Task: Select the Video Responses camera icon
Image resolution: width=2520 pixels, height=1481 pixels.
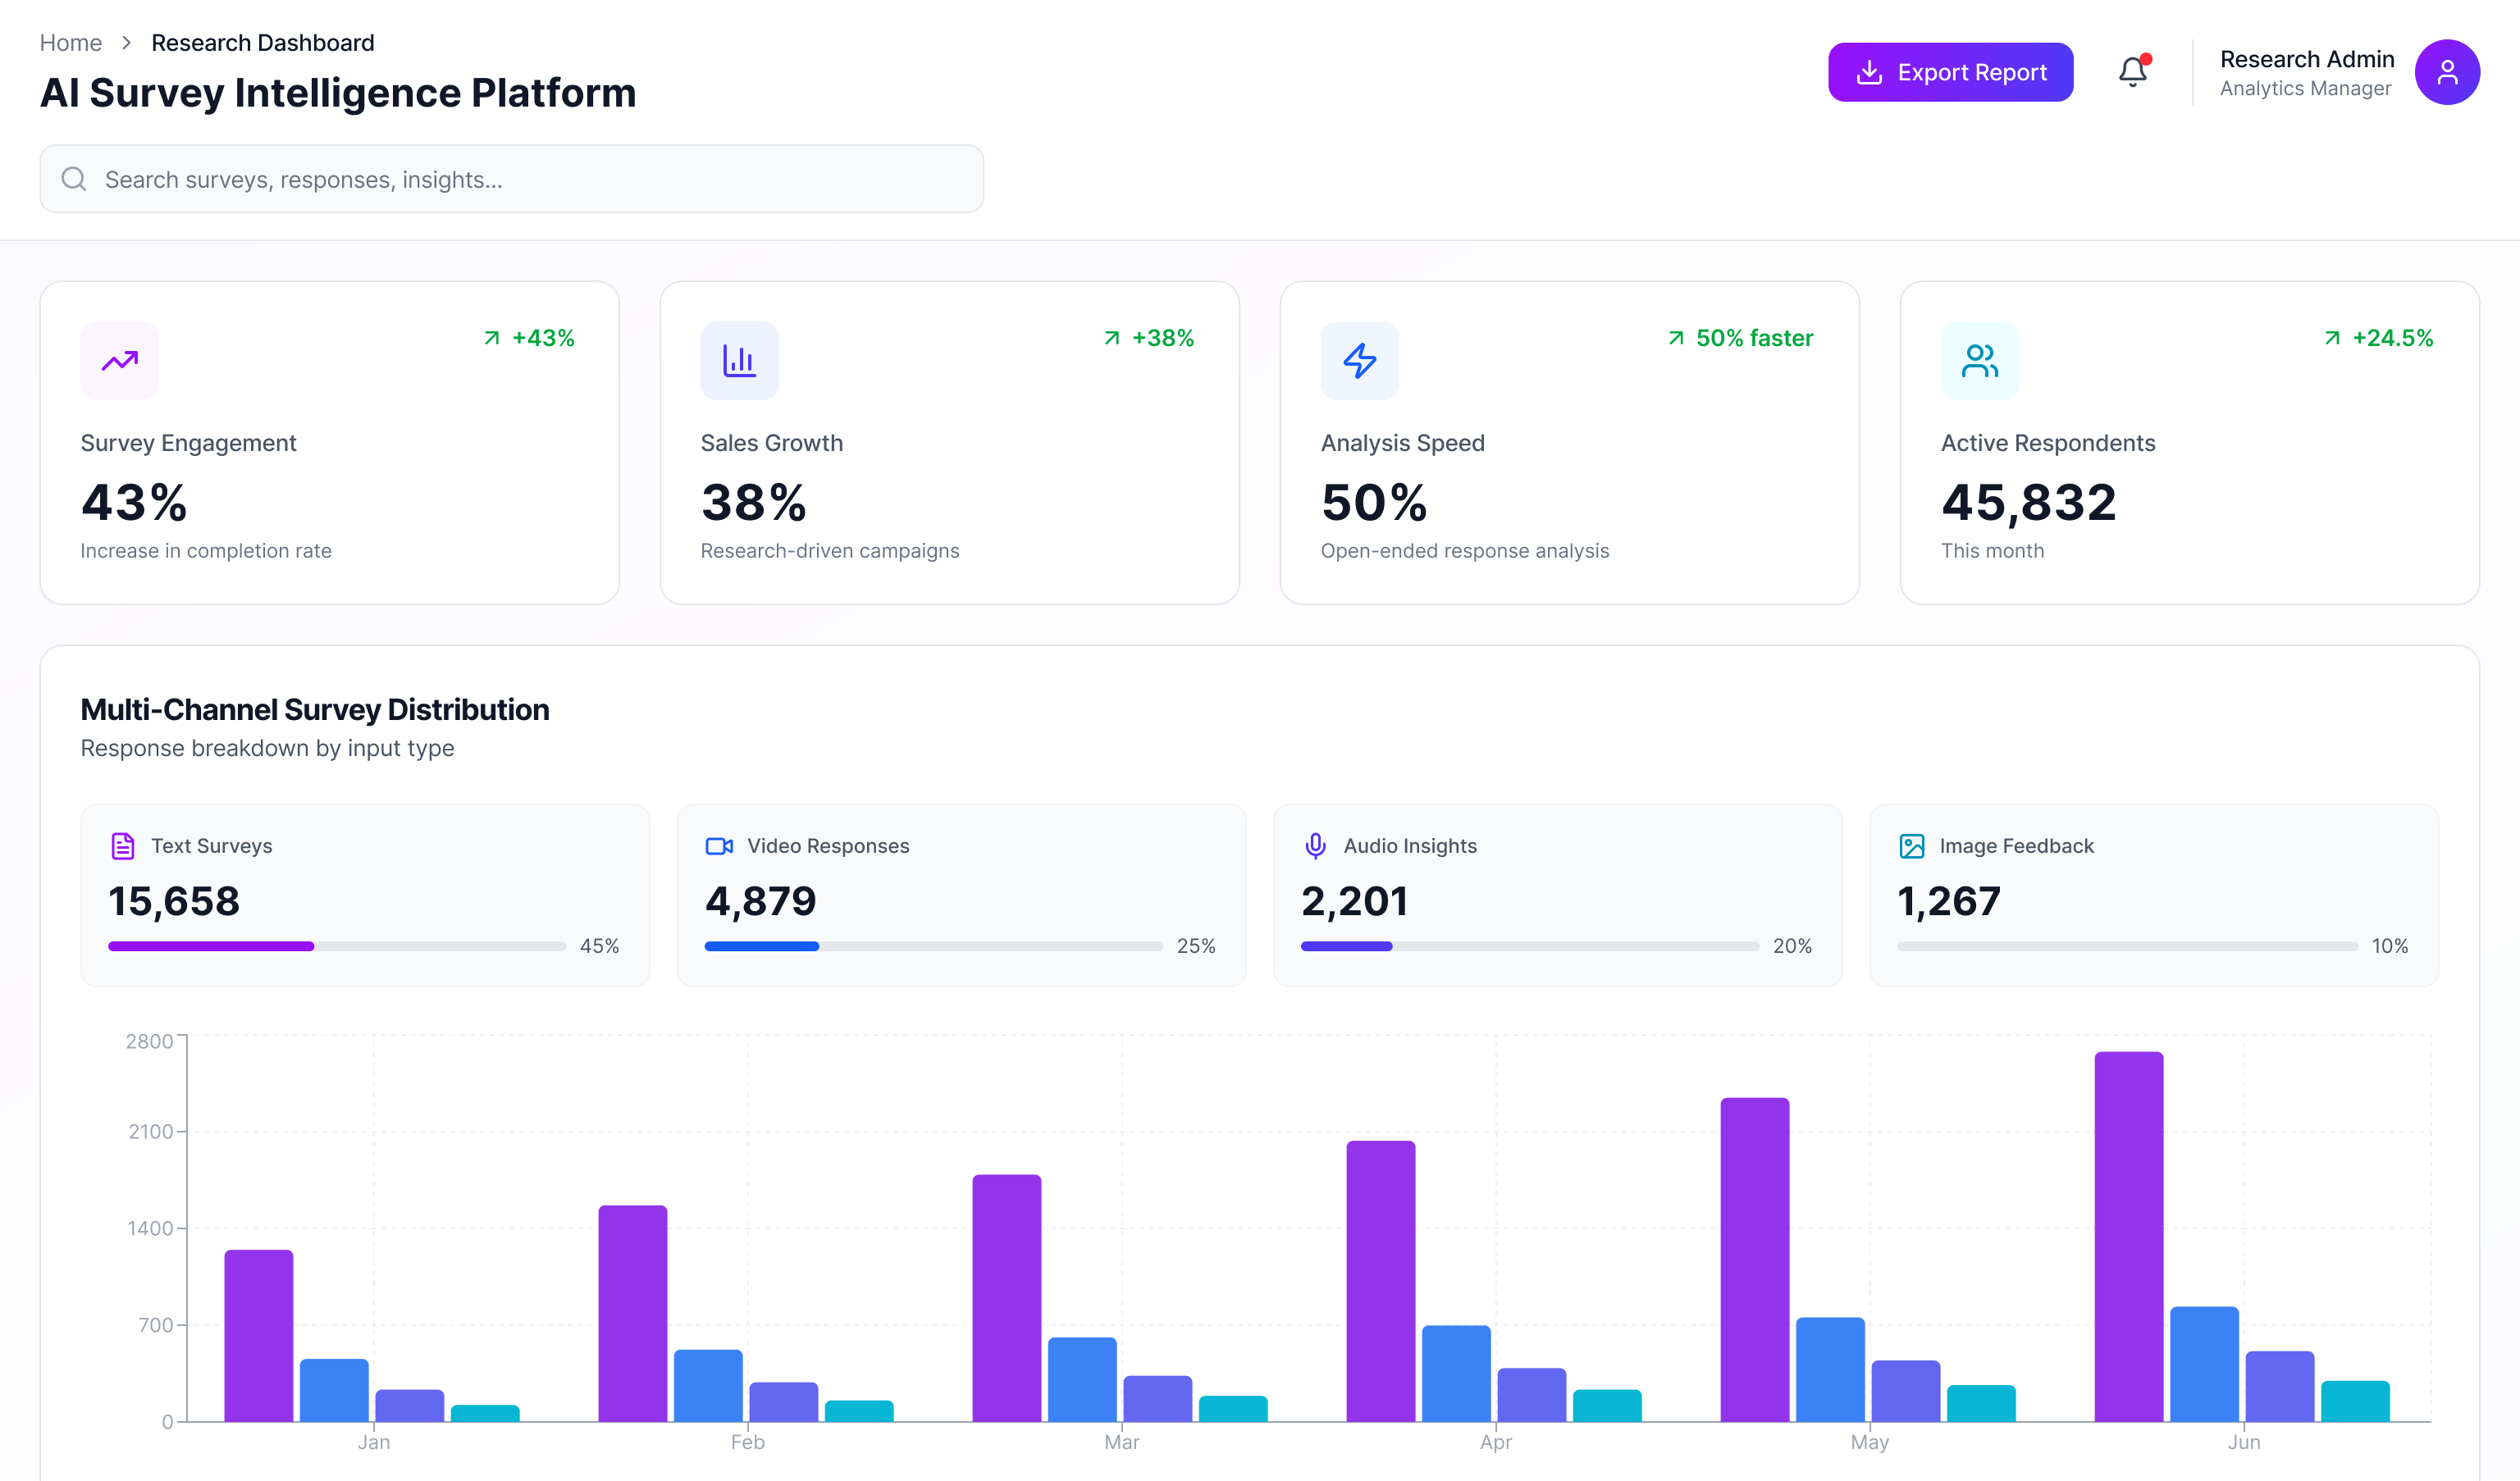Action: click(718, 845)
